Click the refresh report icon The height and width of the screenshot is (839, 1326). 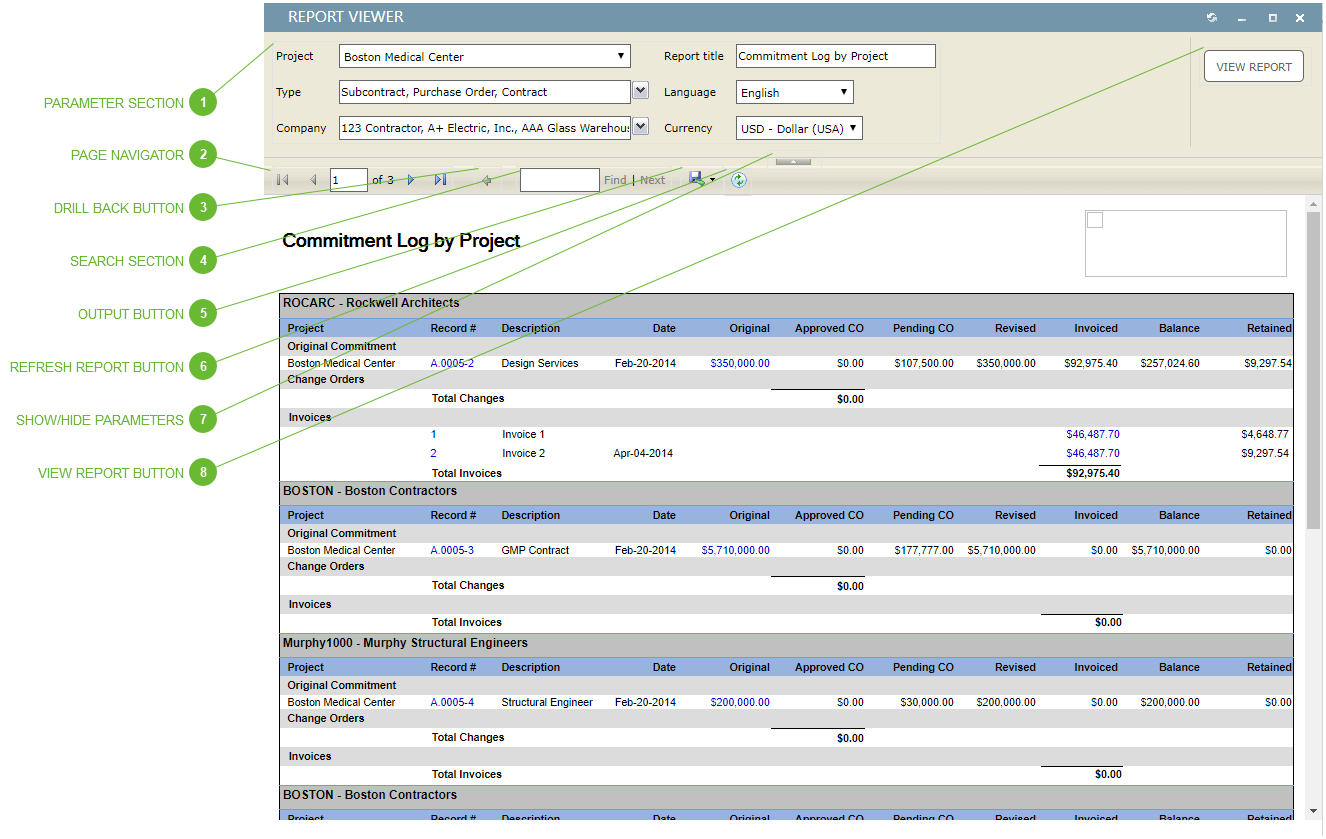click(x=738, y=180)
